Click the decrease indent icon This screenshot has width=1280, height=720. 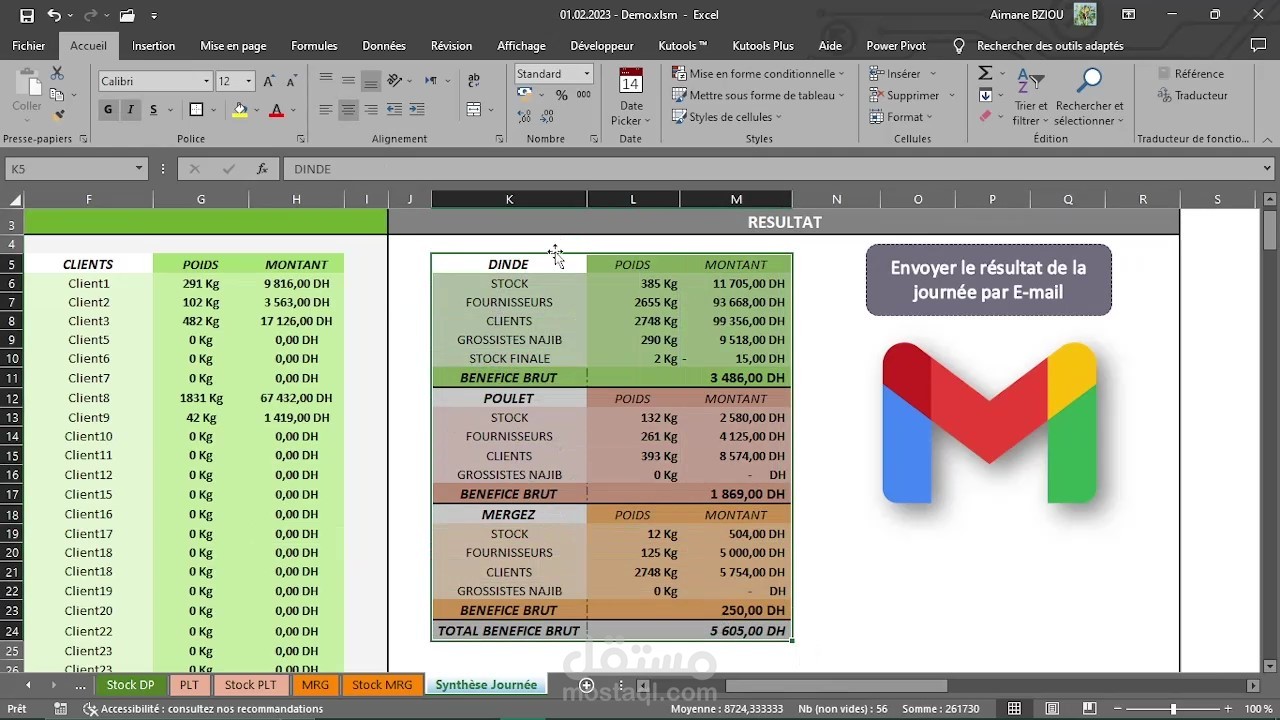[394, 110]
